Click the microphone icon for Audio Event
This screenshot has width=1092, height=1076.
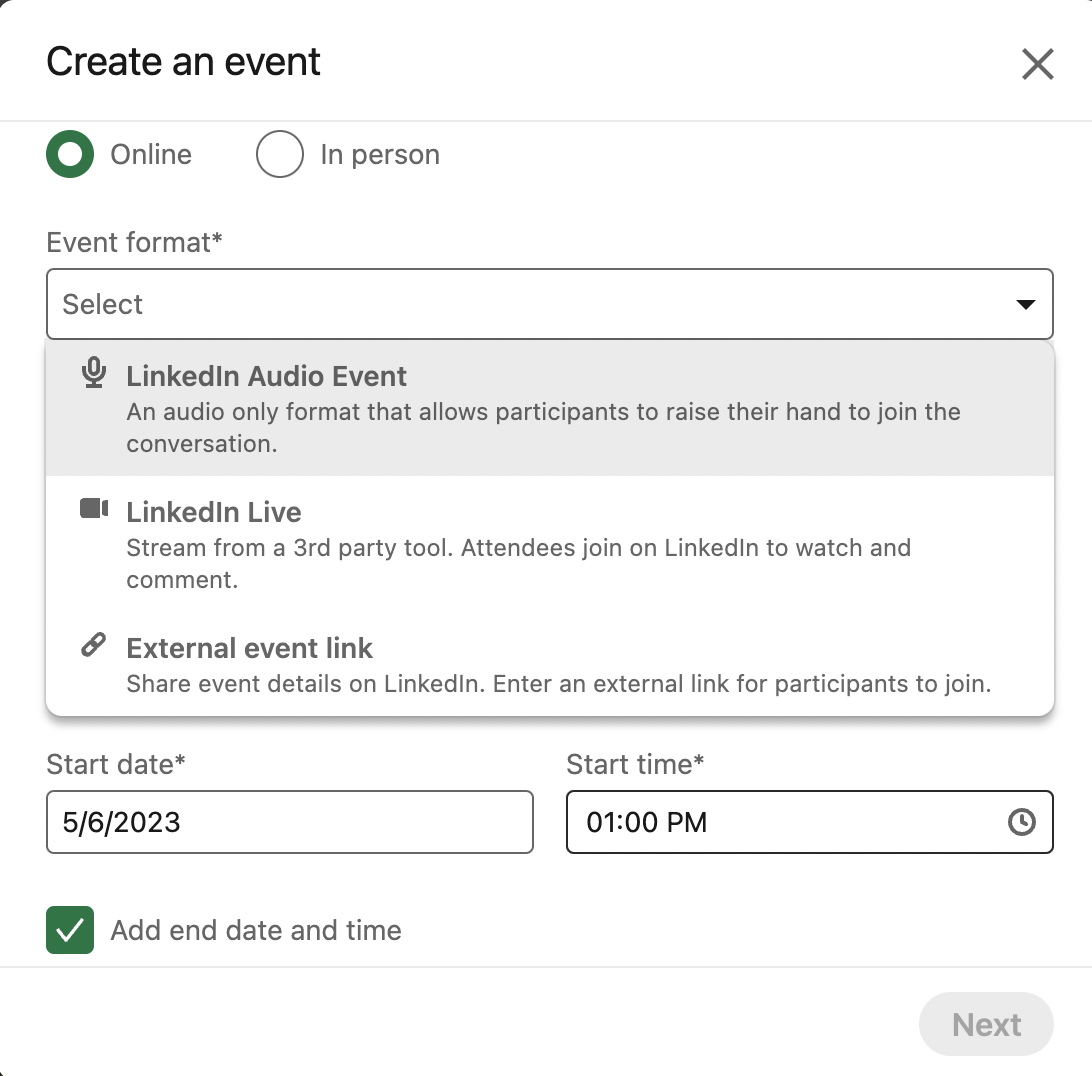[x=94, y=373]
